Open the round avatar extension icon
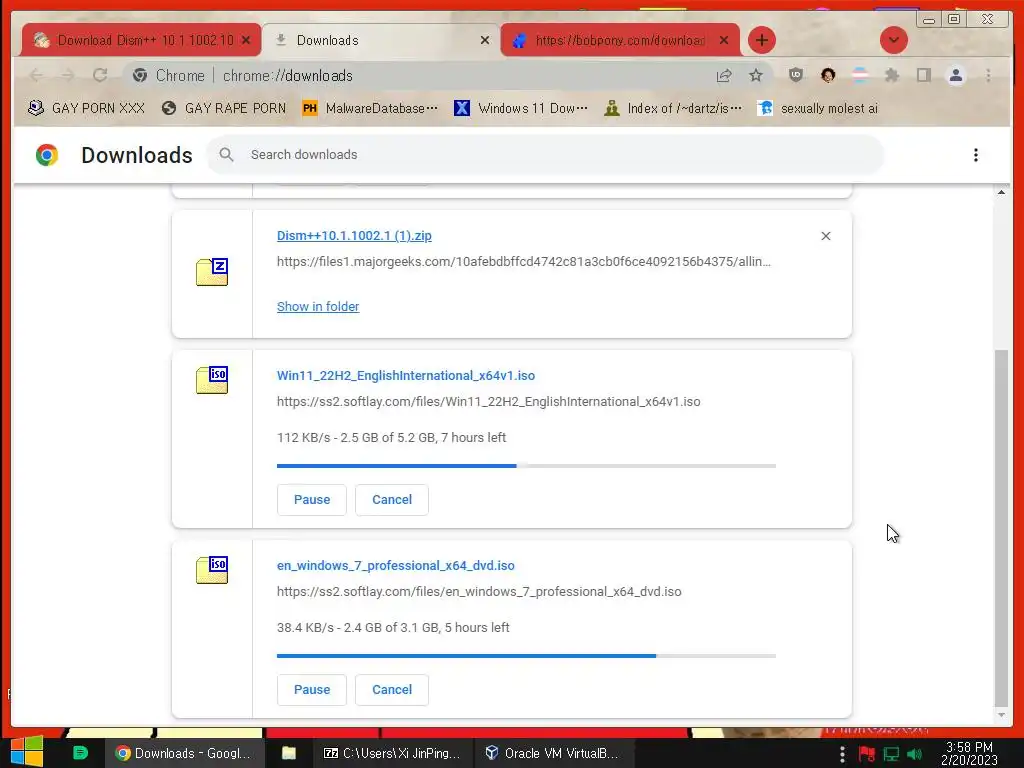The width and height of the screenshot is (1024, 768). [x=828, y=75]
